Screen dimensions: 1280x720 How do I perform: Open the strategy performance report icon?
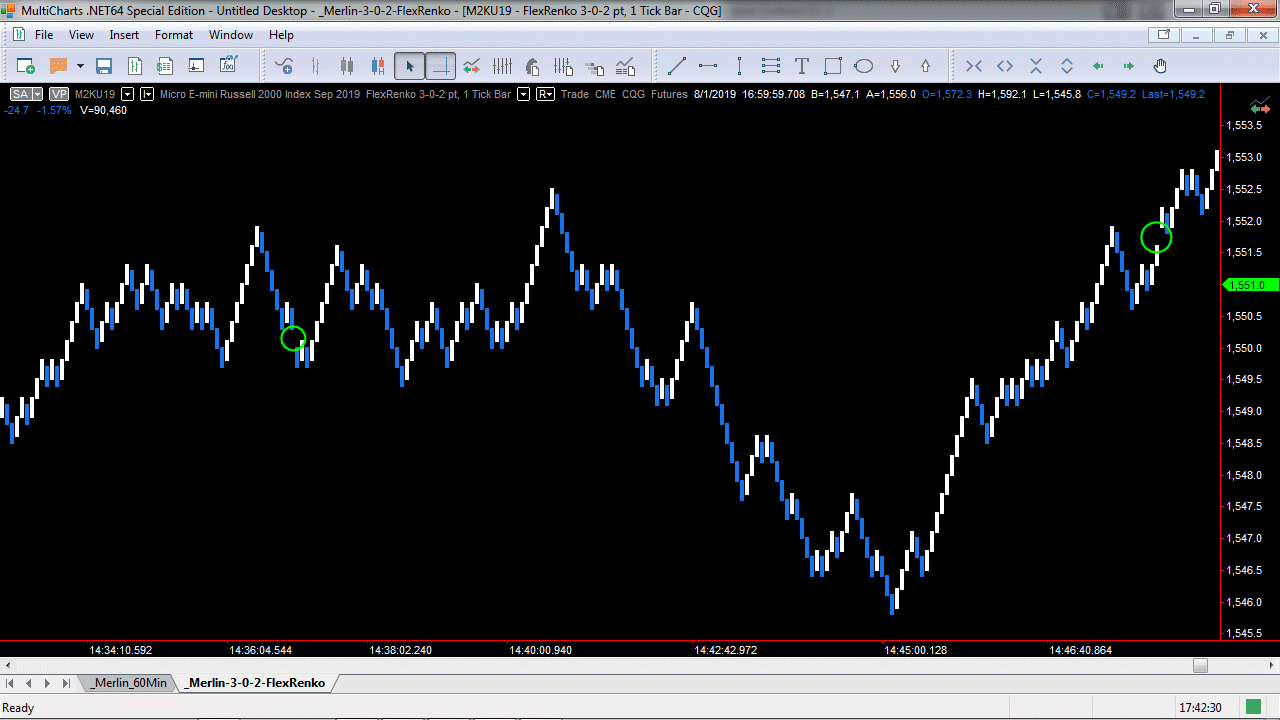click(x=626, y=67)
